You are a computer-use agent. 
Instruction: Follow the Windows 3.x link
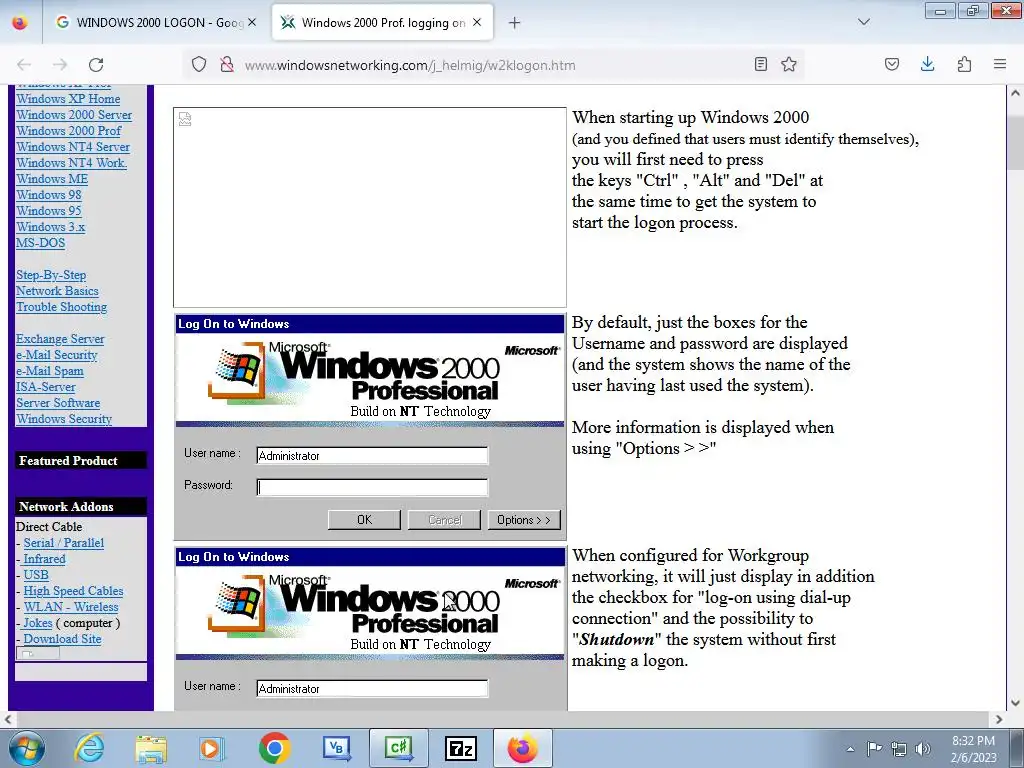51,227
